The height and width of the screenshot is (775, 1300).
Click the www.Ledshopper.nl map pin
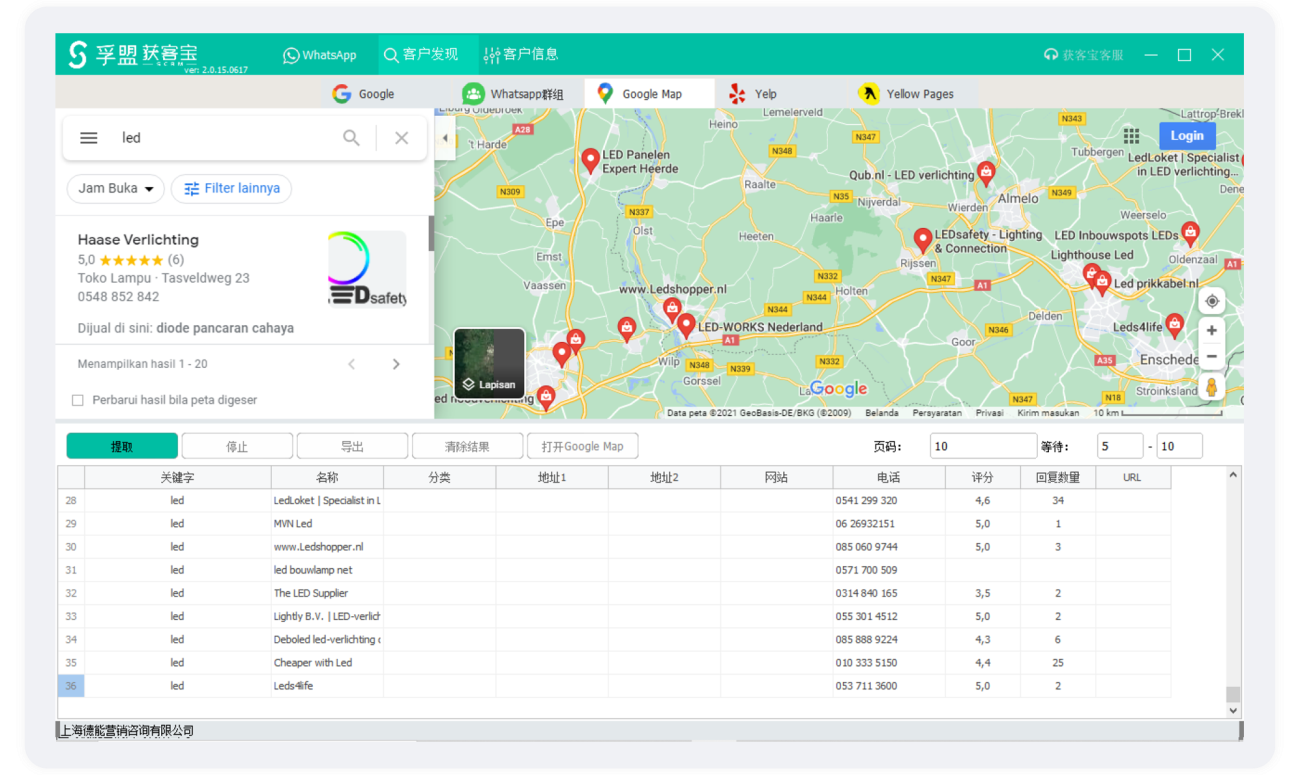point(672,309)
